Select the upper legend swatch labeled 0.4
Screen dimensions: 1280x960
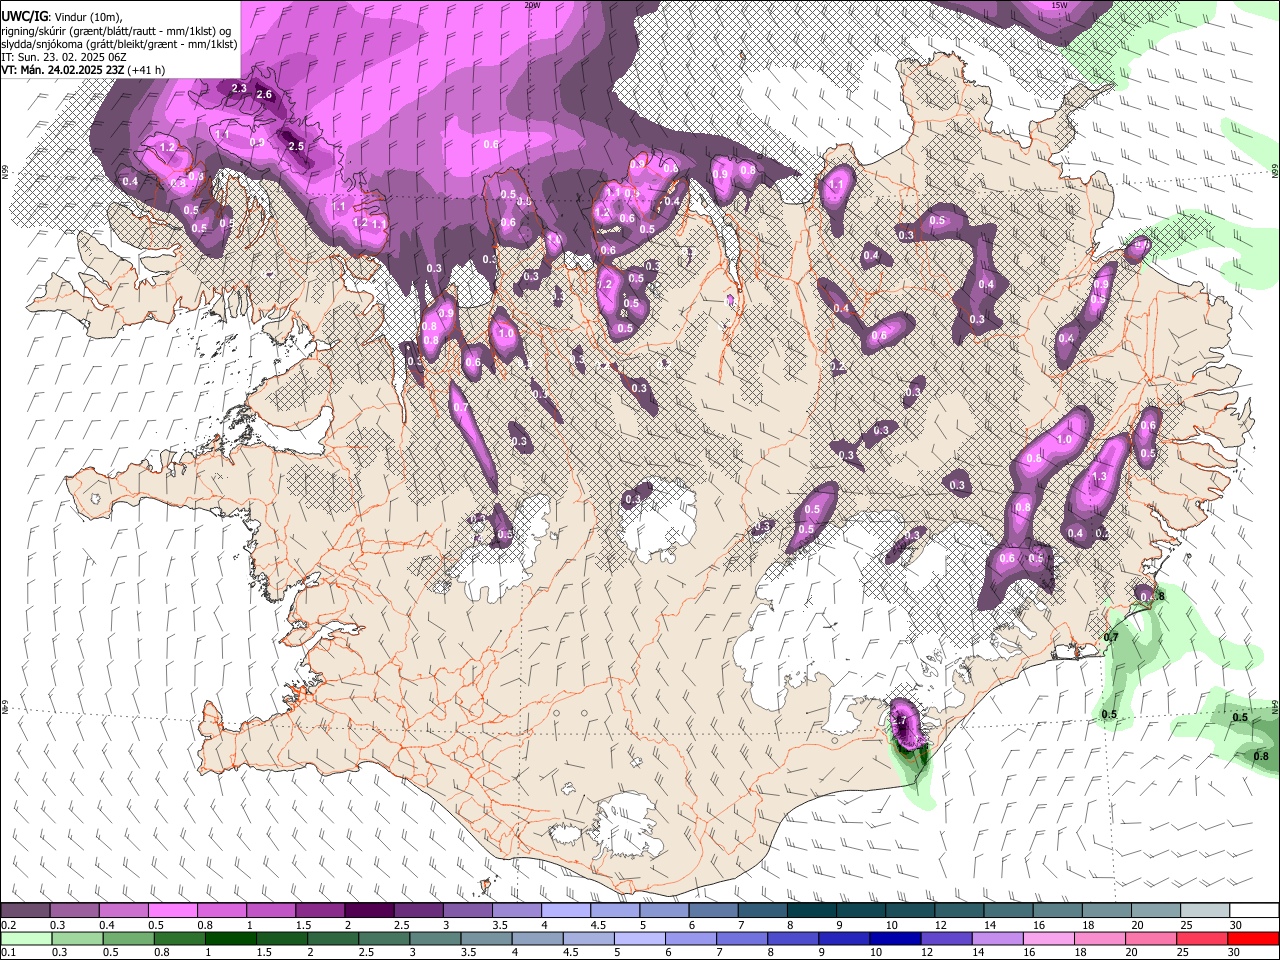[x=123, y=911]
